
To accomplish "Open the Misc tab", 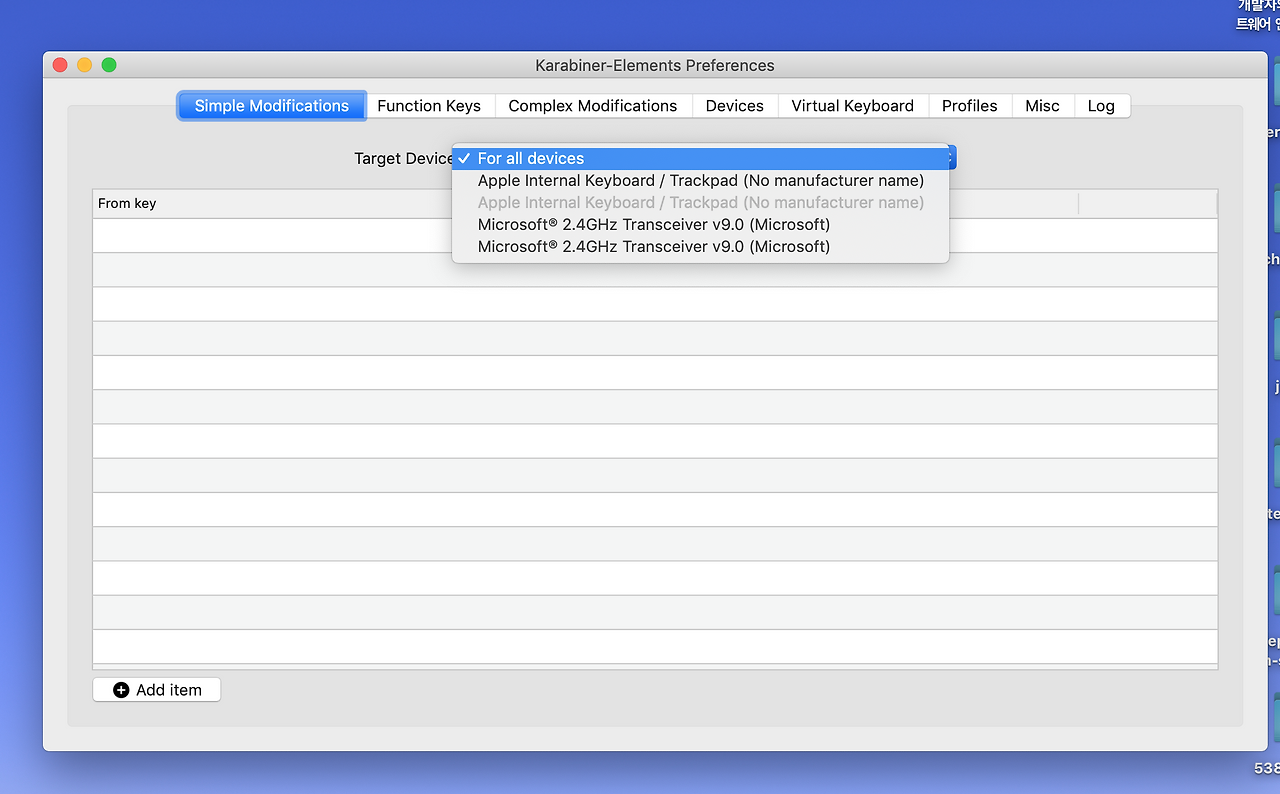I will click(x=1043, y=106).
